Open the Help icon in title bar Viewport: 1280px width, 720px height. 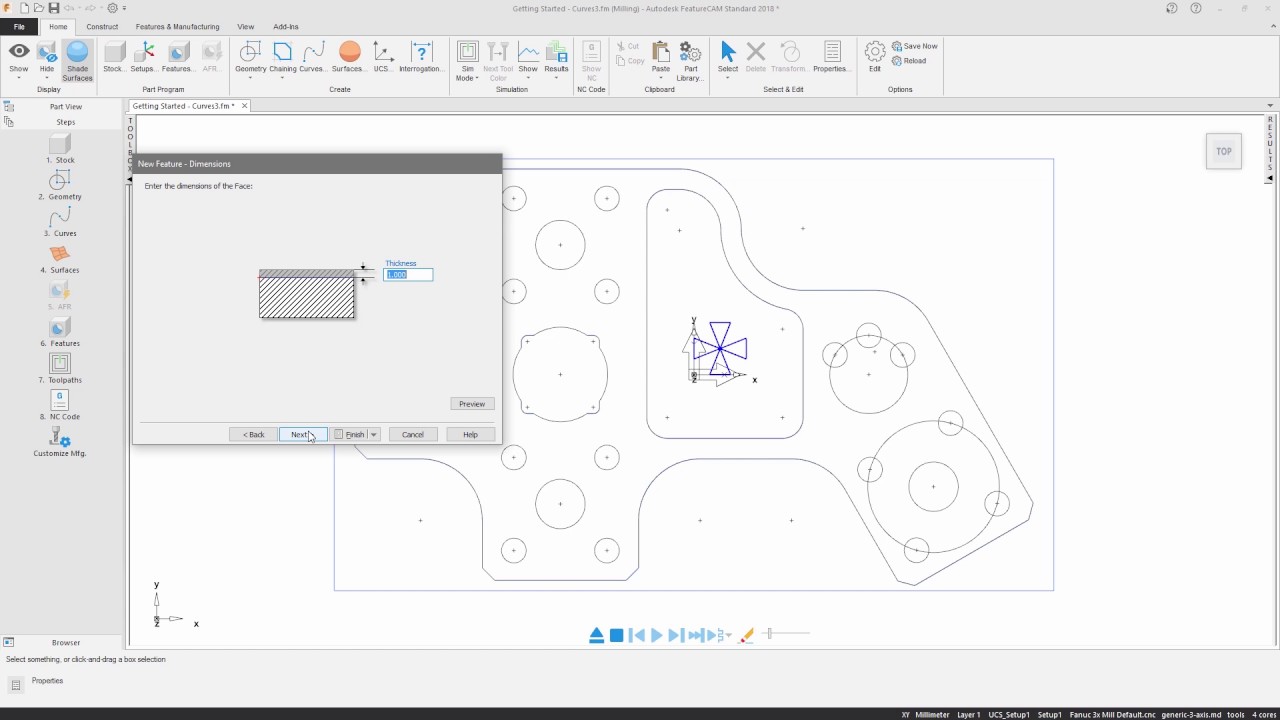coord(1196,8)
